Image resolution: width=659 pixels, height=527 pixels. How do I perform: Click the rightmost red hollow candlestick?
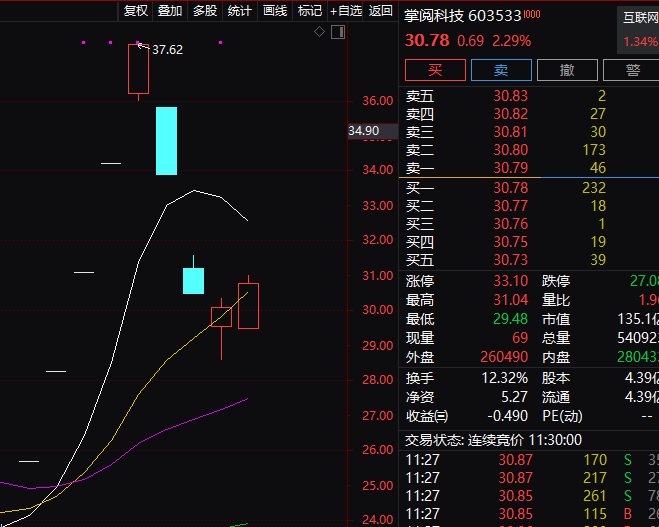(248, 306)
